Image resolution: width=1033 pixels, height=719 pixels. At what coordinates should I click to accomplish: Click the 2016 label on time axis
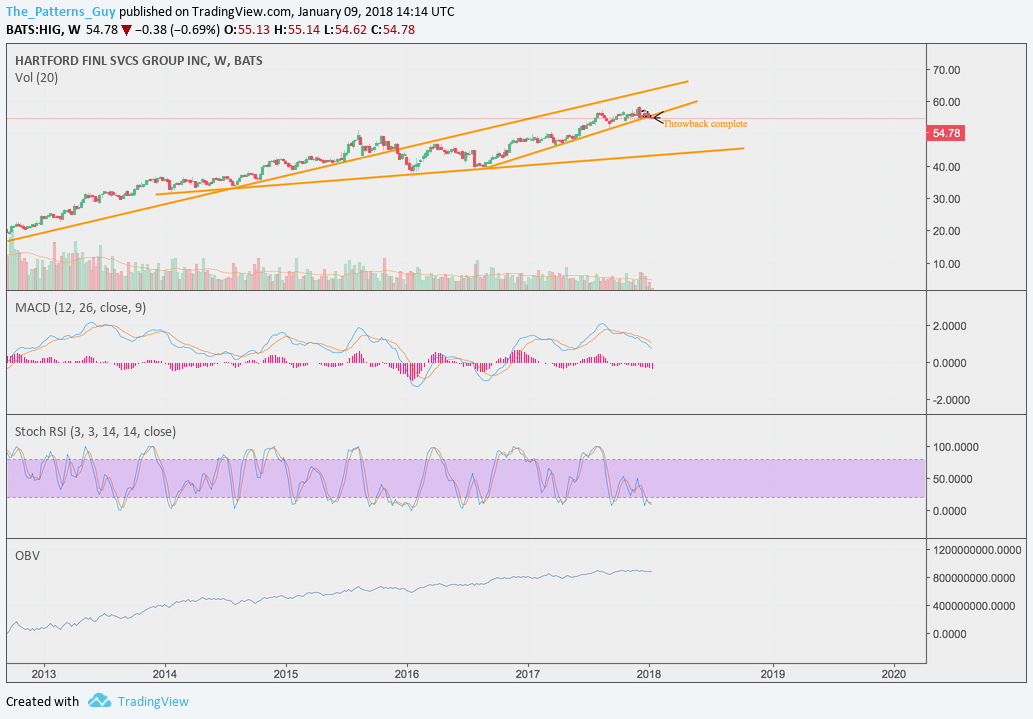point(407,674)
